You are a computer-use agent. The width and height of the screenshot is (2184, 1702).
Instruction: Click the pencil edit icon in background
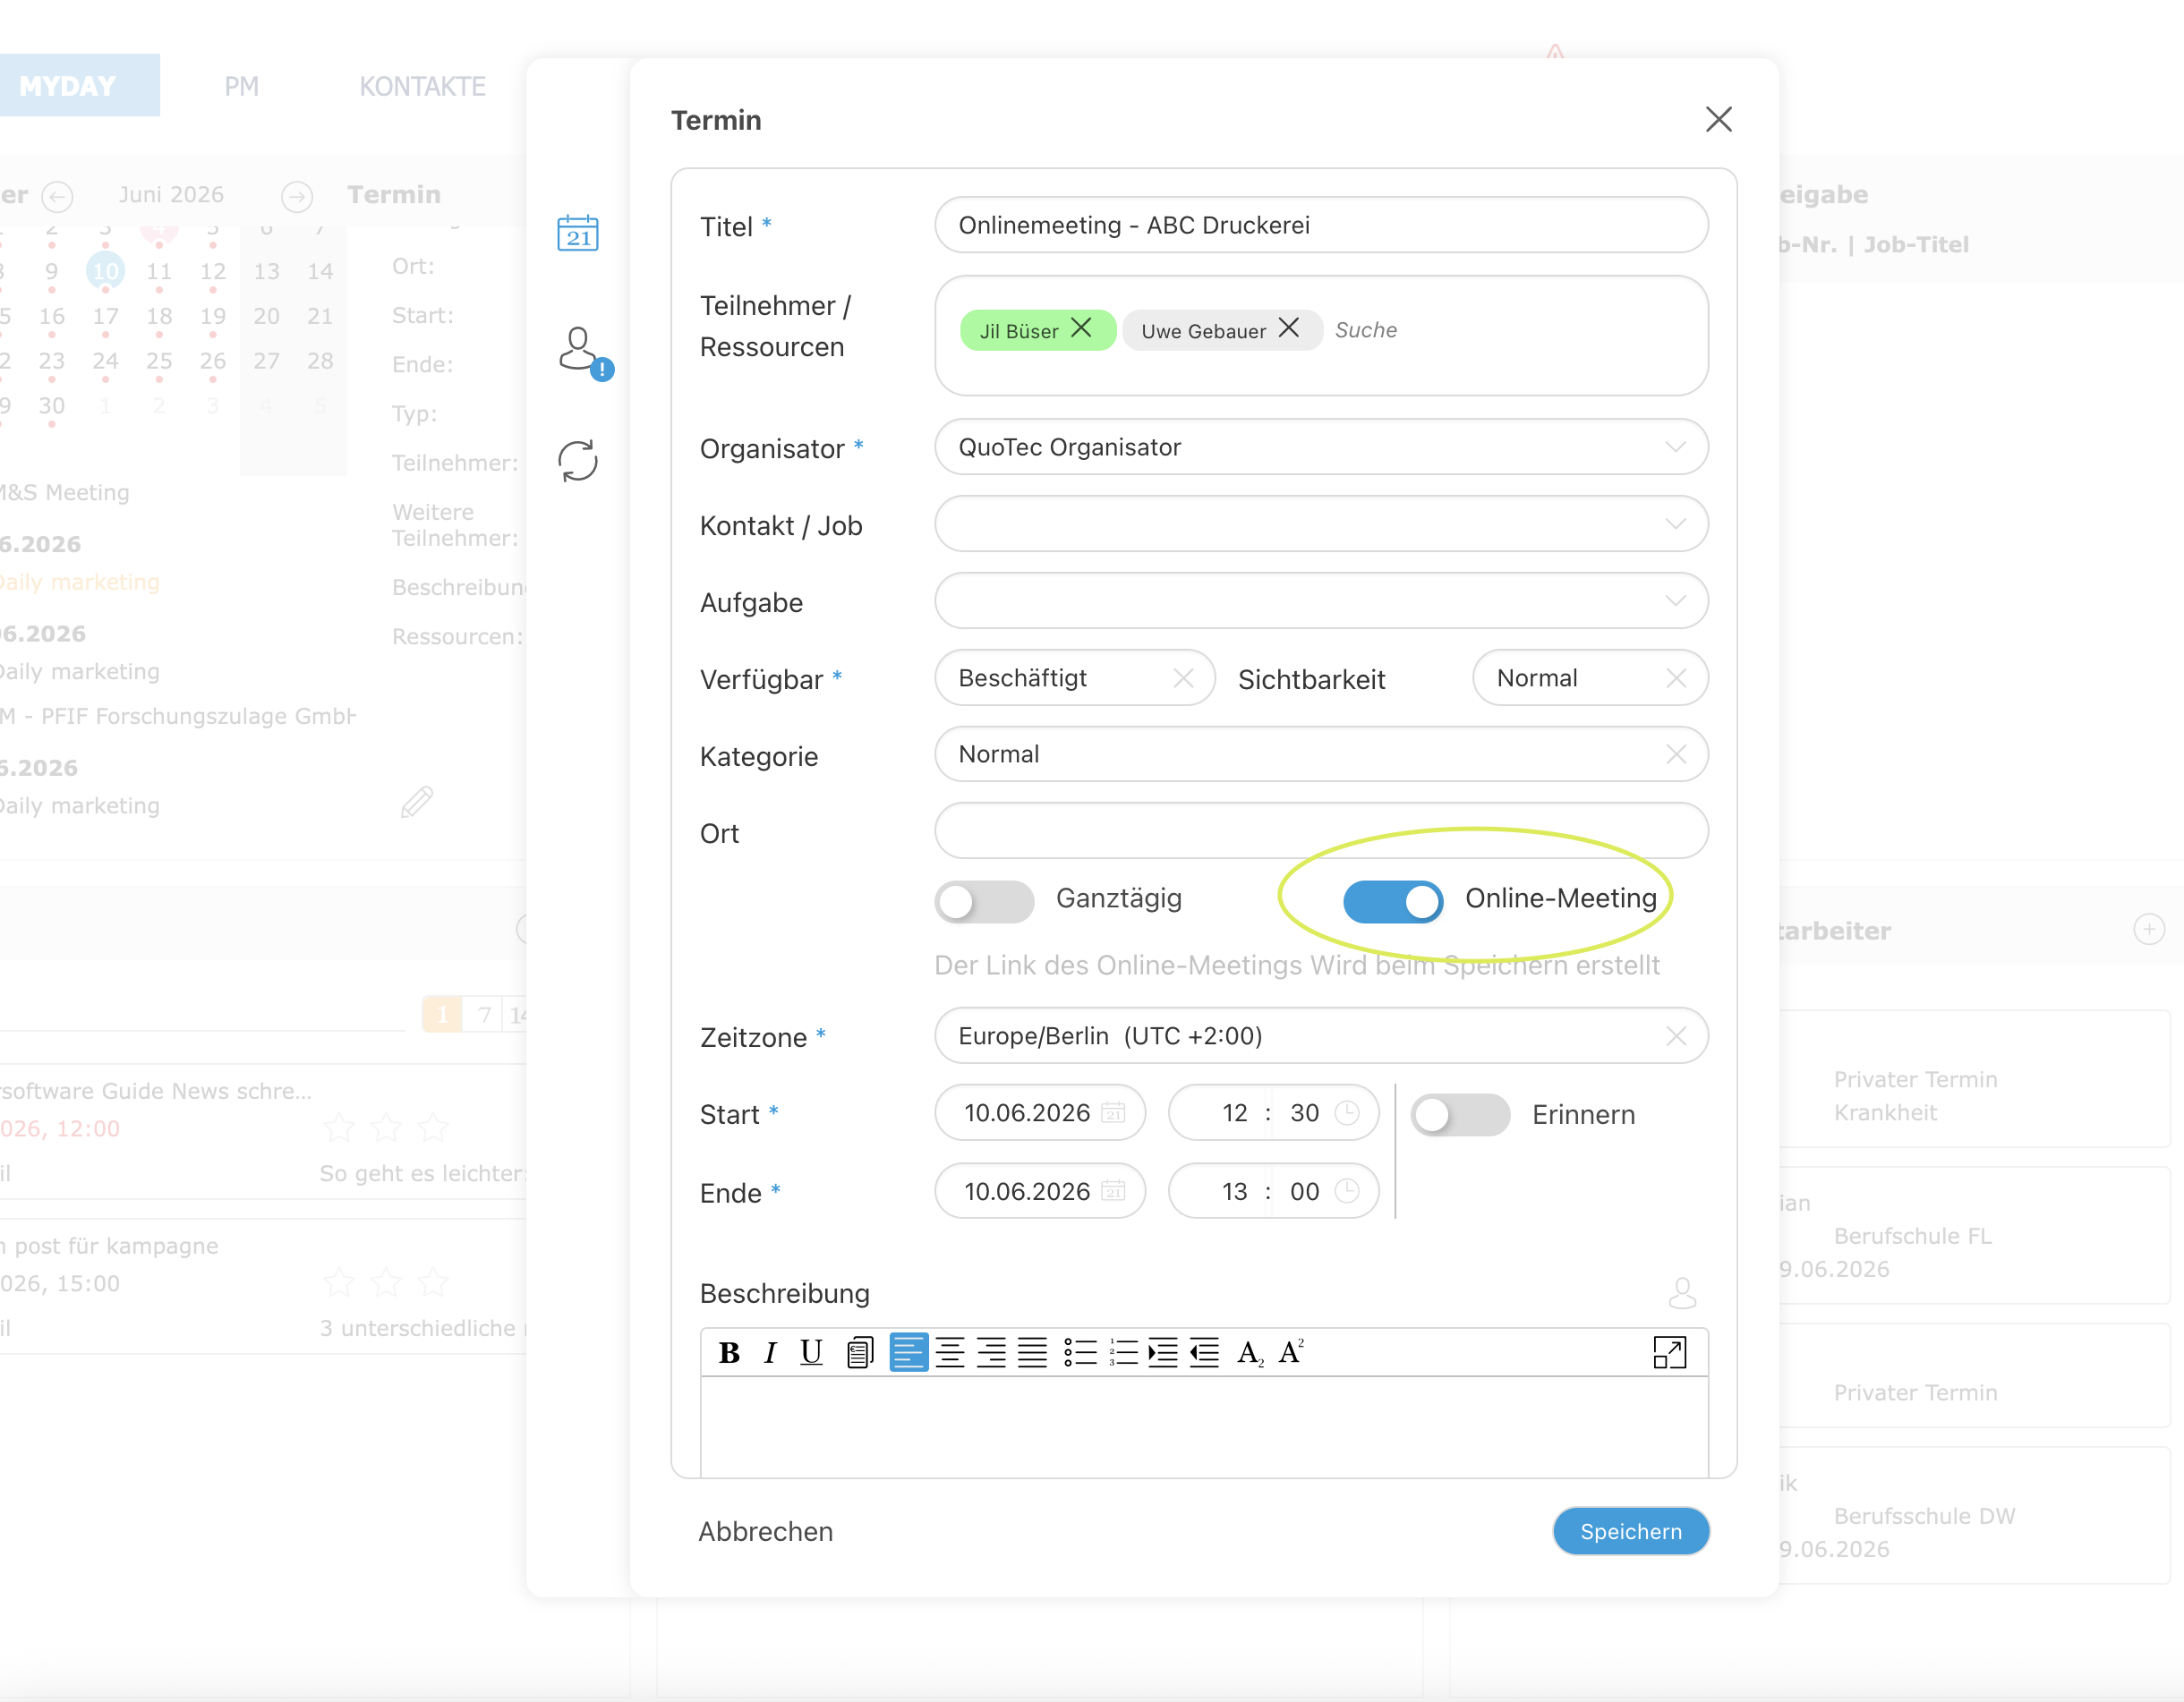[417, 803]
